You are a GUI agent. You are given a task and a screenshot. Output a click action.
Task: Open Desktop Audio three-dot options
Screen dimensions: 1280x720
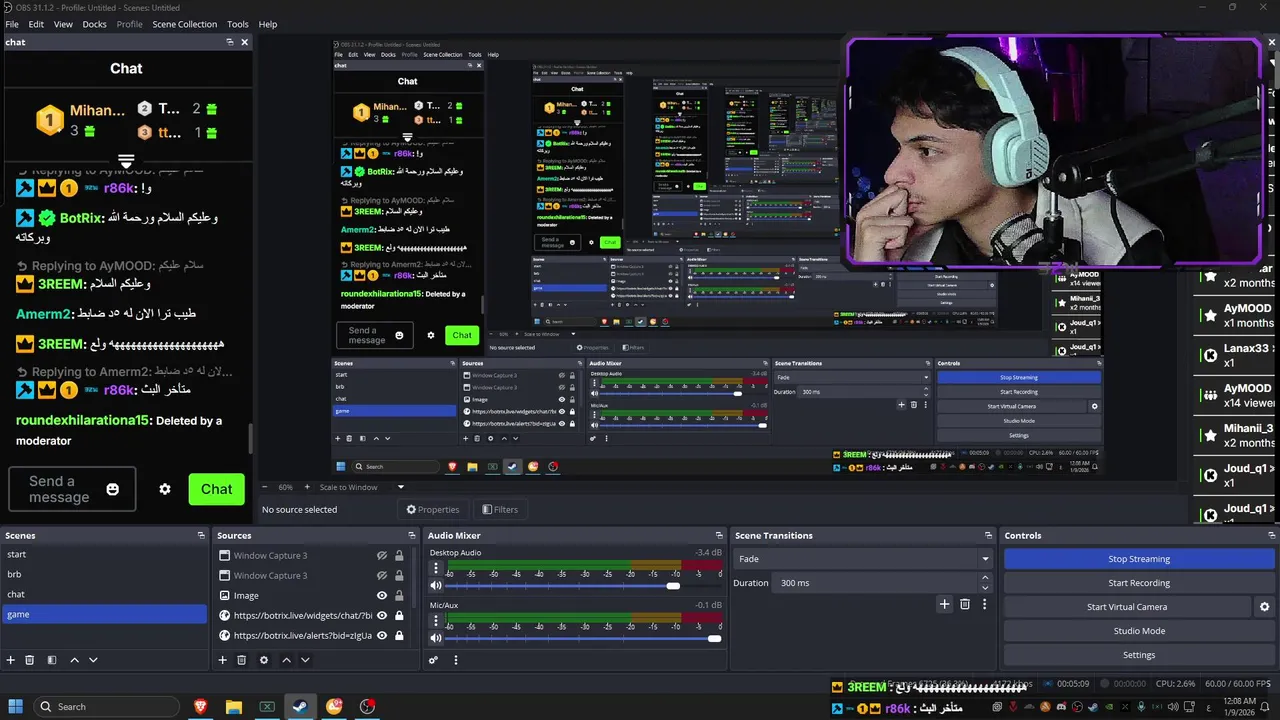click(436, 568)
